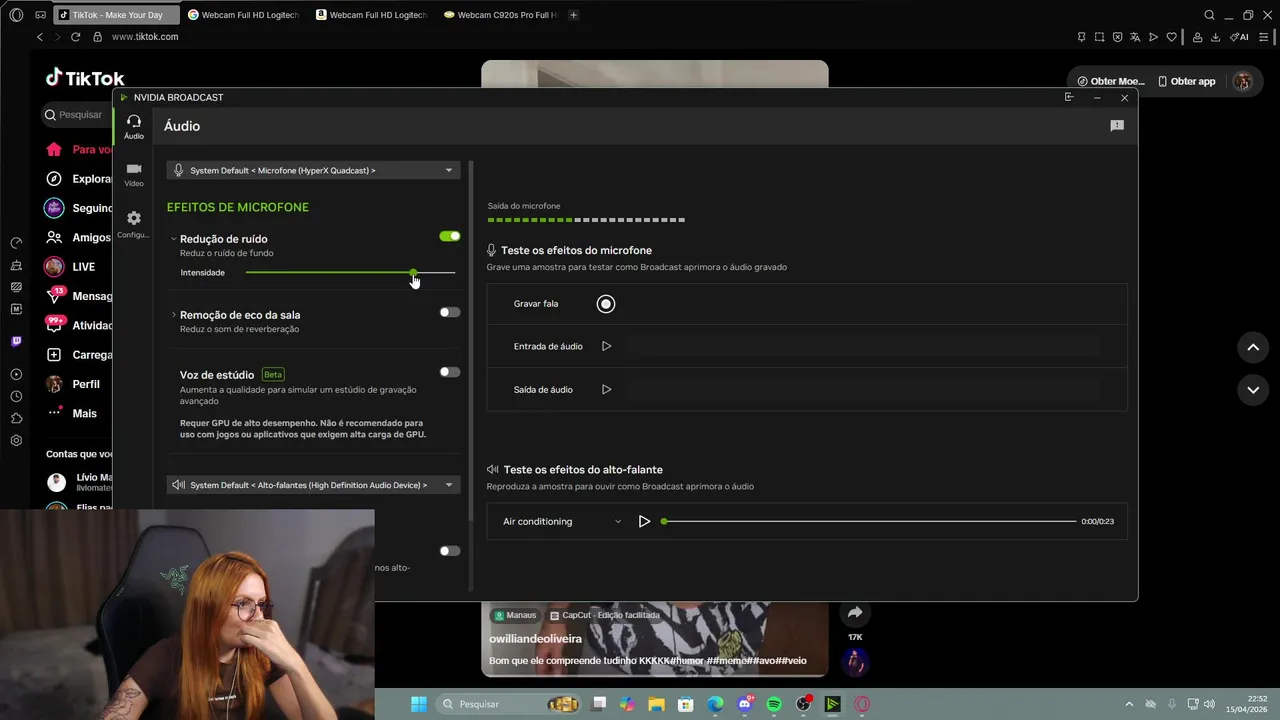The image size is (1280, 720).
Task: Click the feedback icon in NVIDIA Broadcast header
Action: (x=1117, y=126)
